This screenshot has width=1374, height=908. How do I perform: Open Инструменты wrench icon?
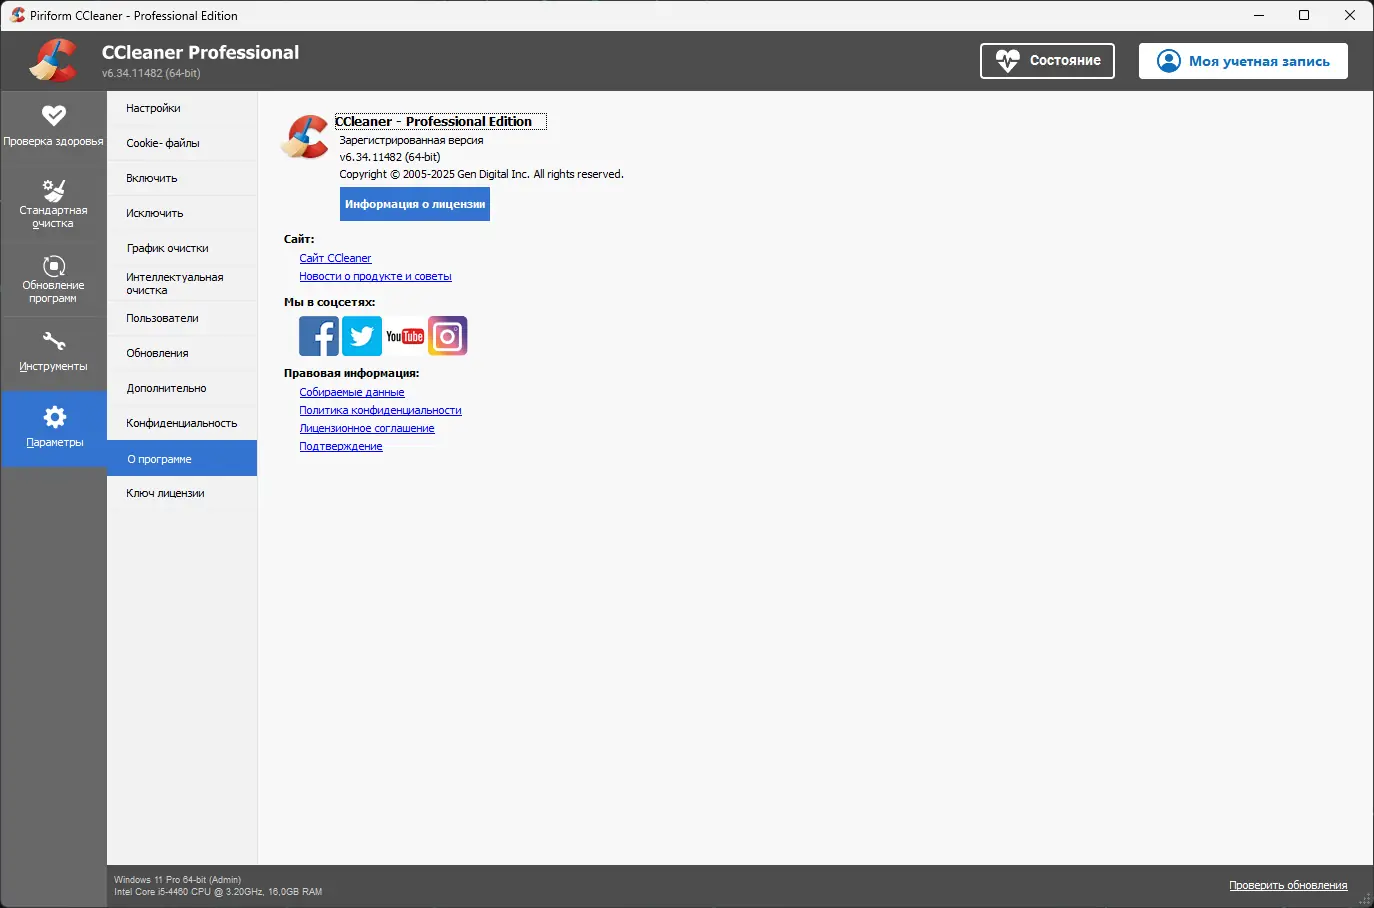54,341
